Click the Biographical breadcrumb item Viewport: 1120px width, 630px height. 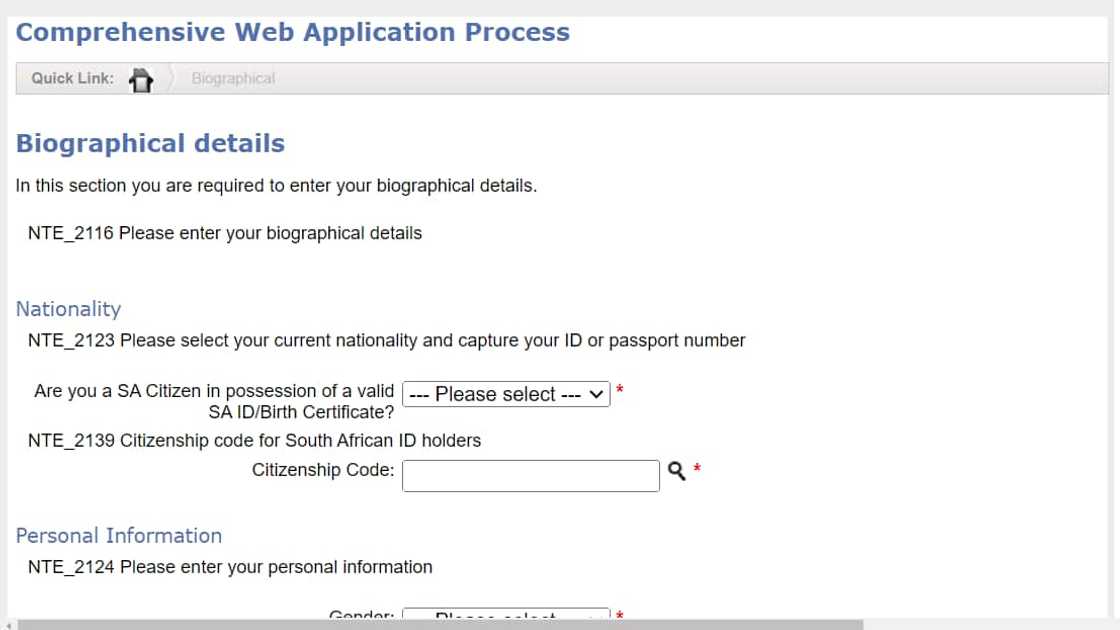click(233, 78)
